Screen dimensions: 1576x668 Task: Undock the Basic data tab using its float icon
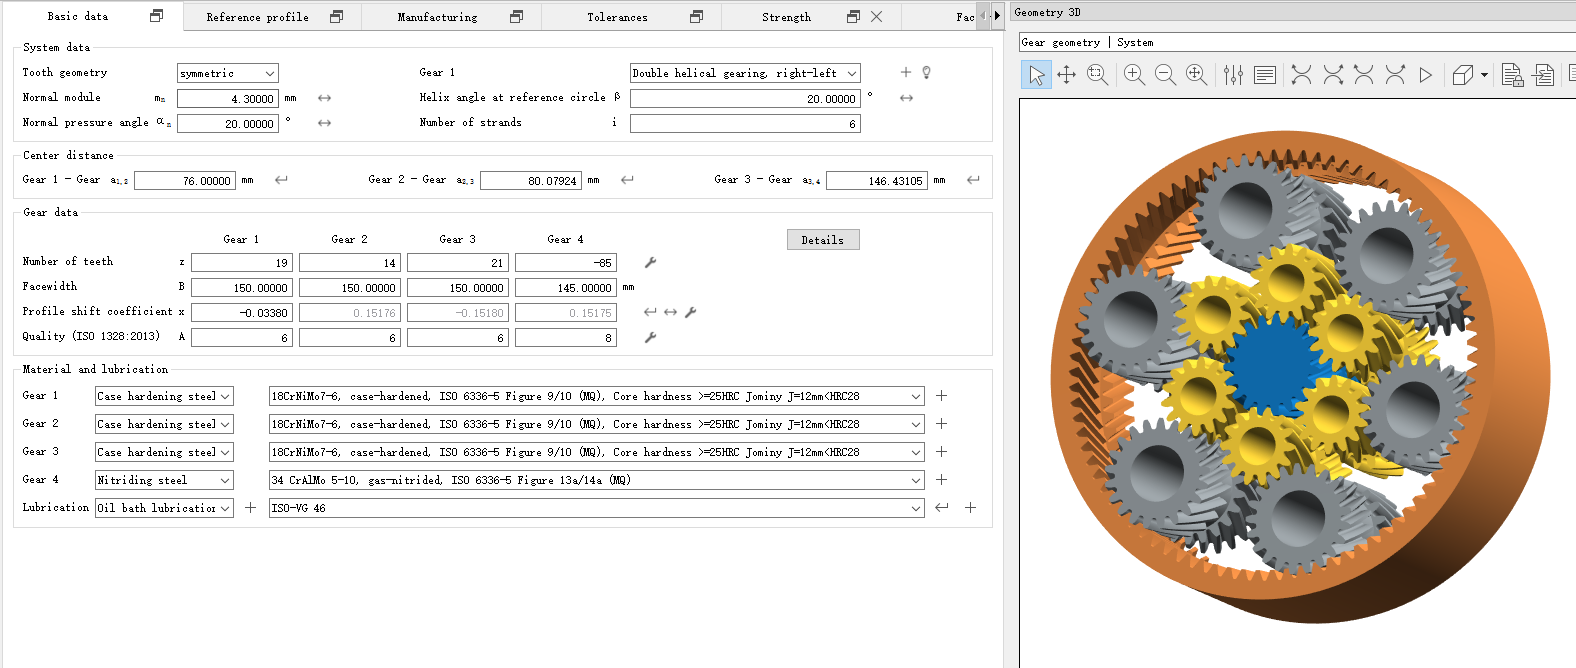point(156,16)
